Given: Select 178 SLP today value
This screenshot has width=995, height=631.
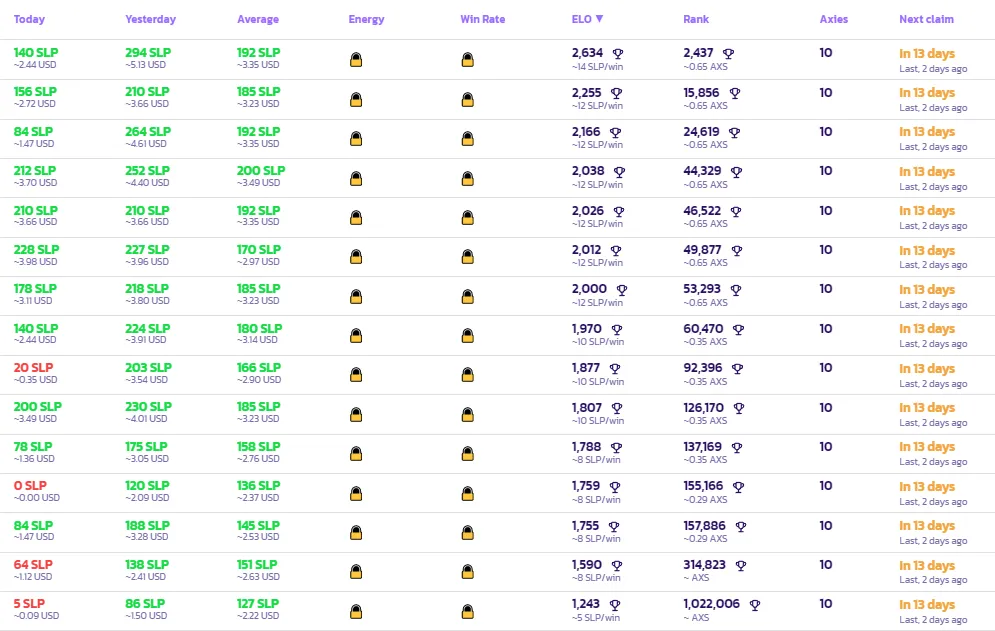Looking at the screenshot, I should pyautogui.click(x=35, y=289).
